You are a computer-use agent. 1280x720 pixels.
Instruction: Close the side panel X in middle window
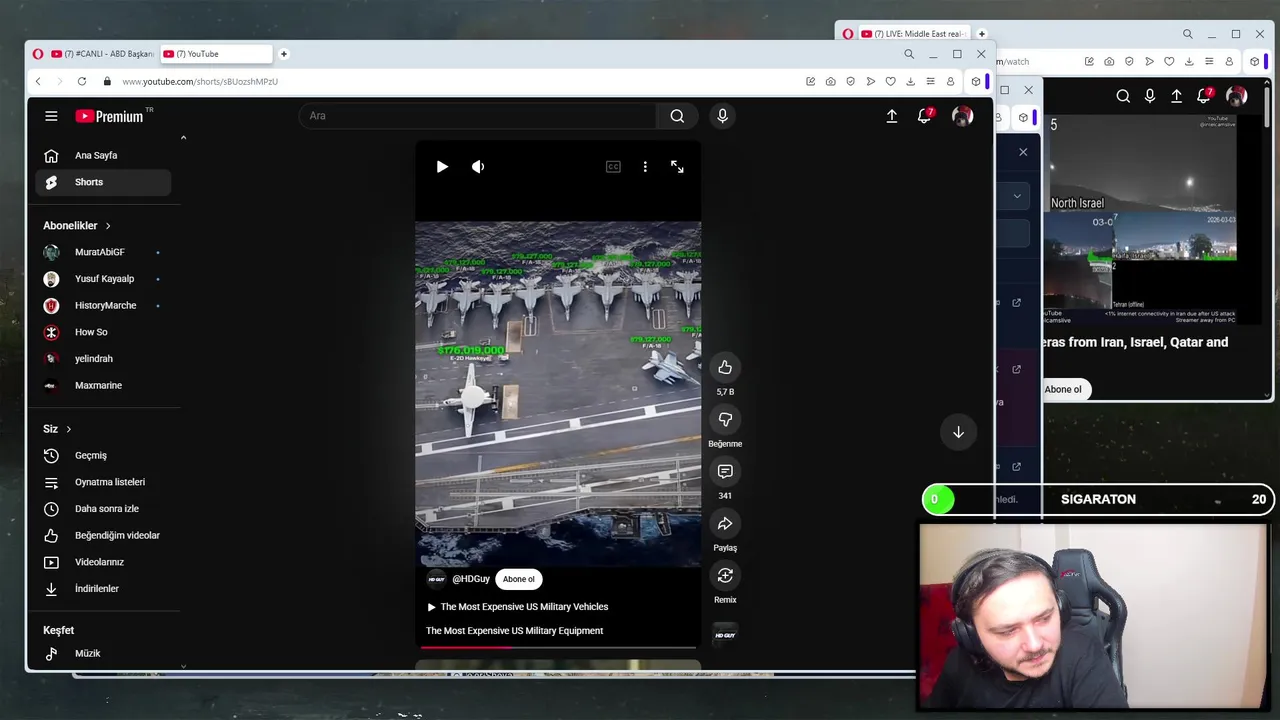(1023, 152)
